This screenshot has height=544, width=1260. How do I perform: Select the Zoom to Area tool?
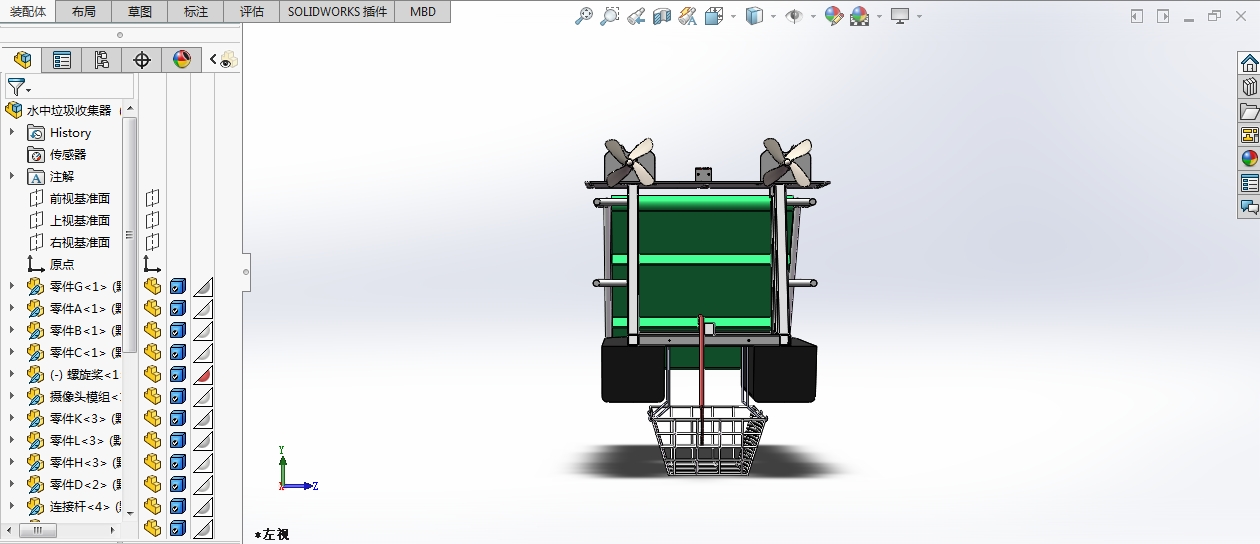pos(610,16)
